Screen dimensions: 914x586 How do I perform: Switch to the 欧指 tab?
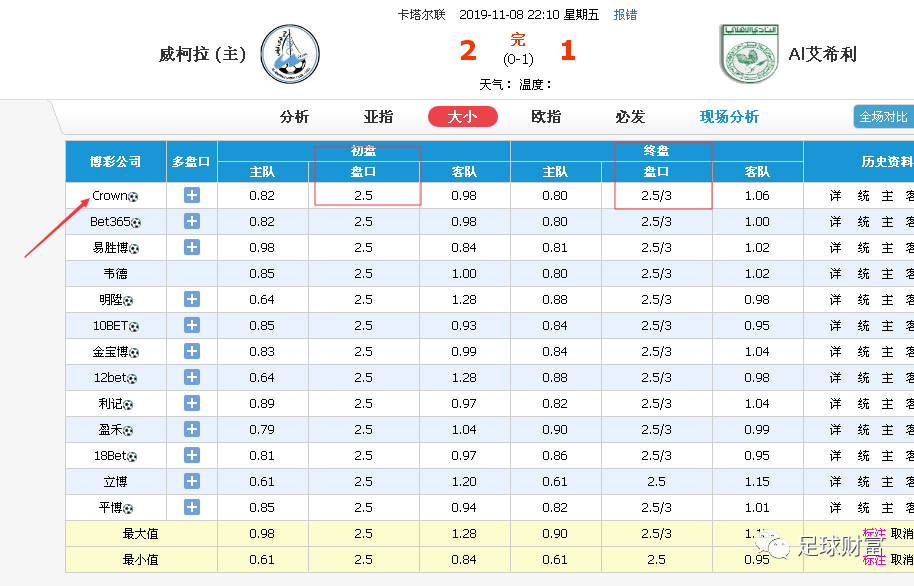coord(546,117)
